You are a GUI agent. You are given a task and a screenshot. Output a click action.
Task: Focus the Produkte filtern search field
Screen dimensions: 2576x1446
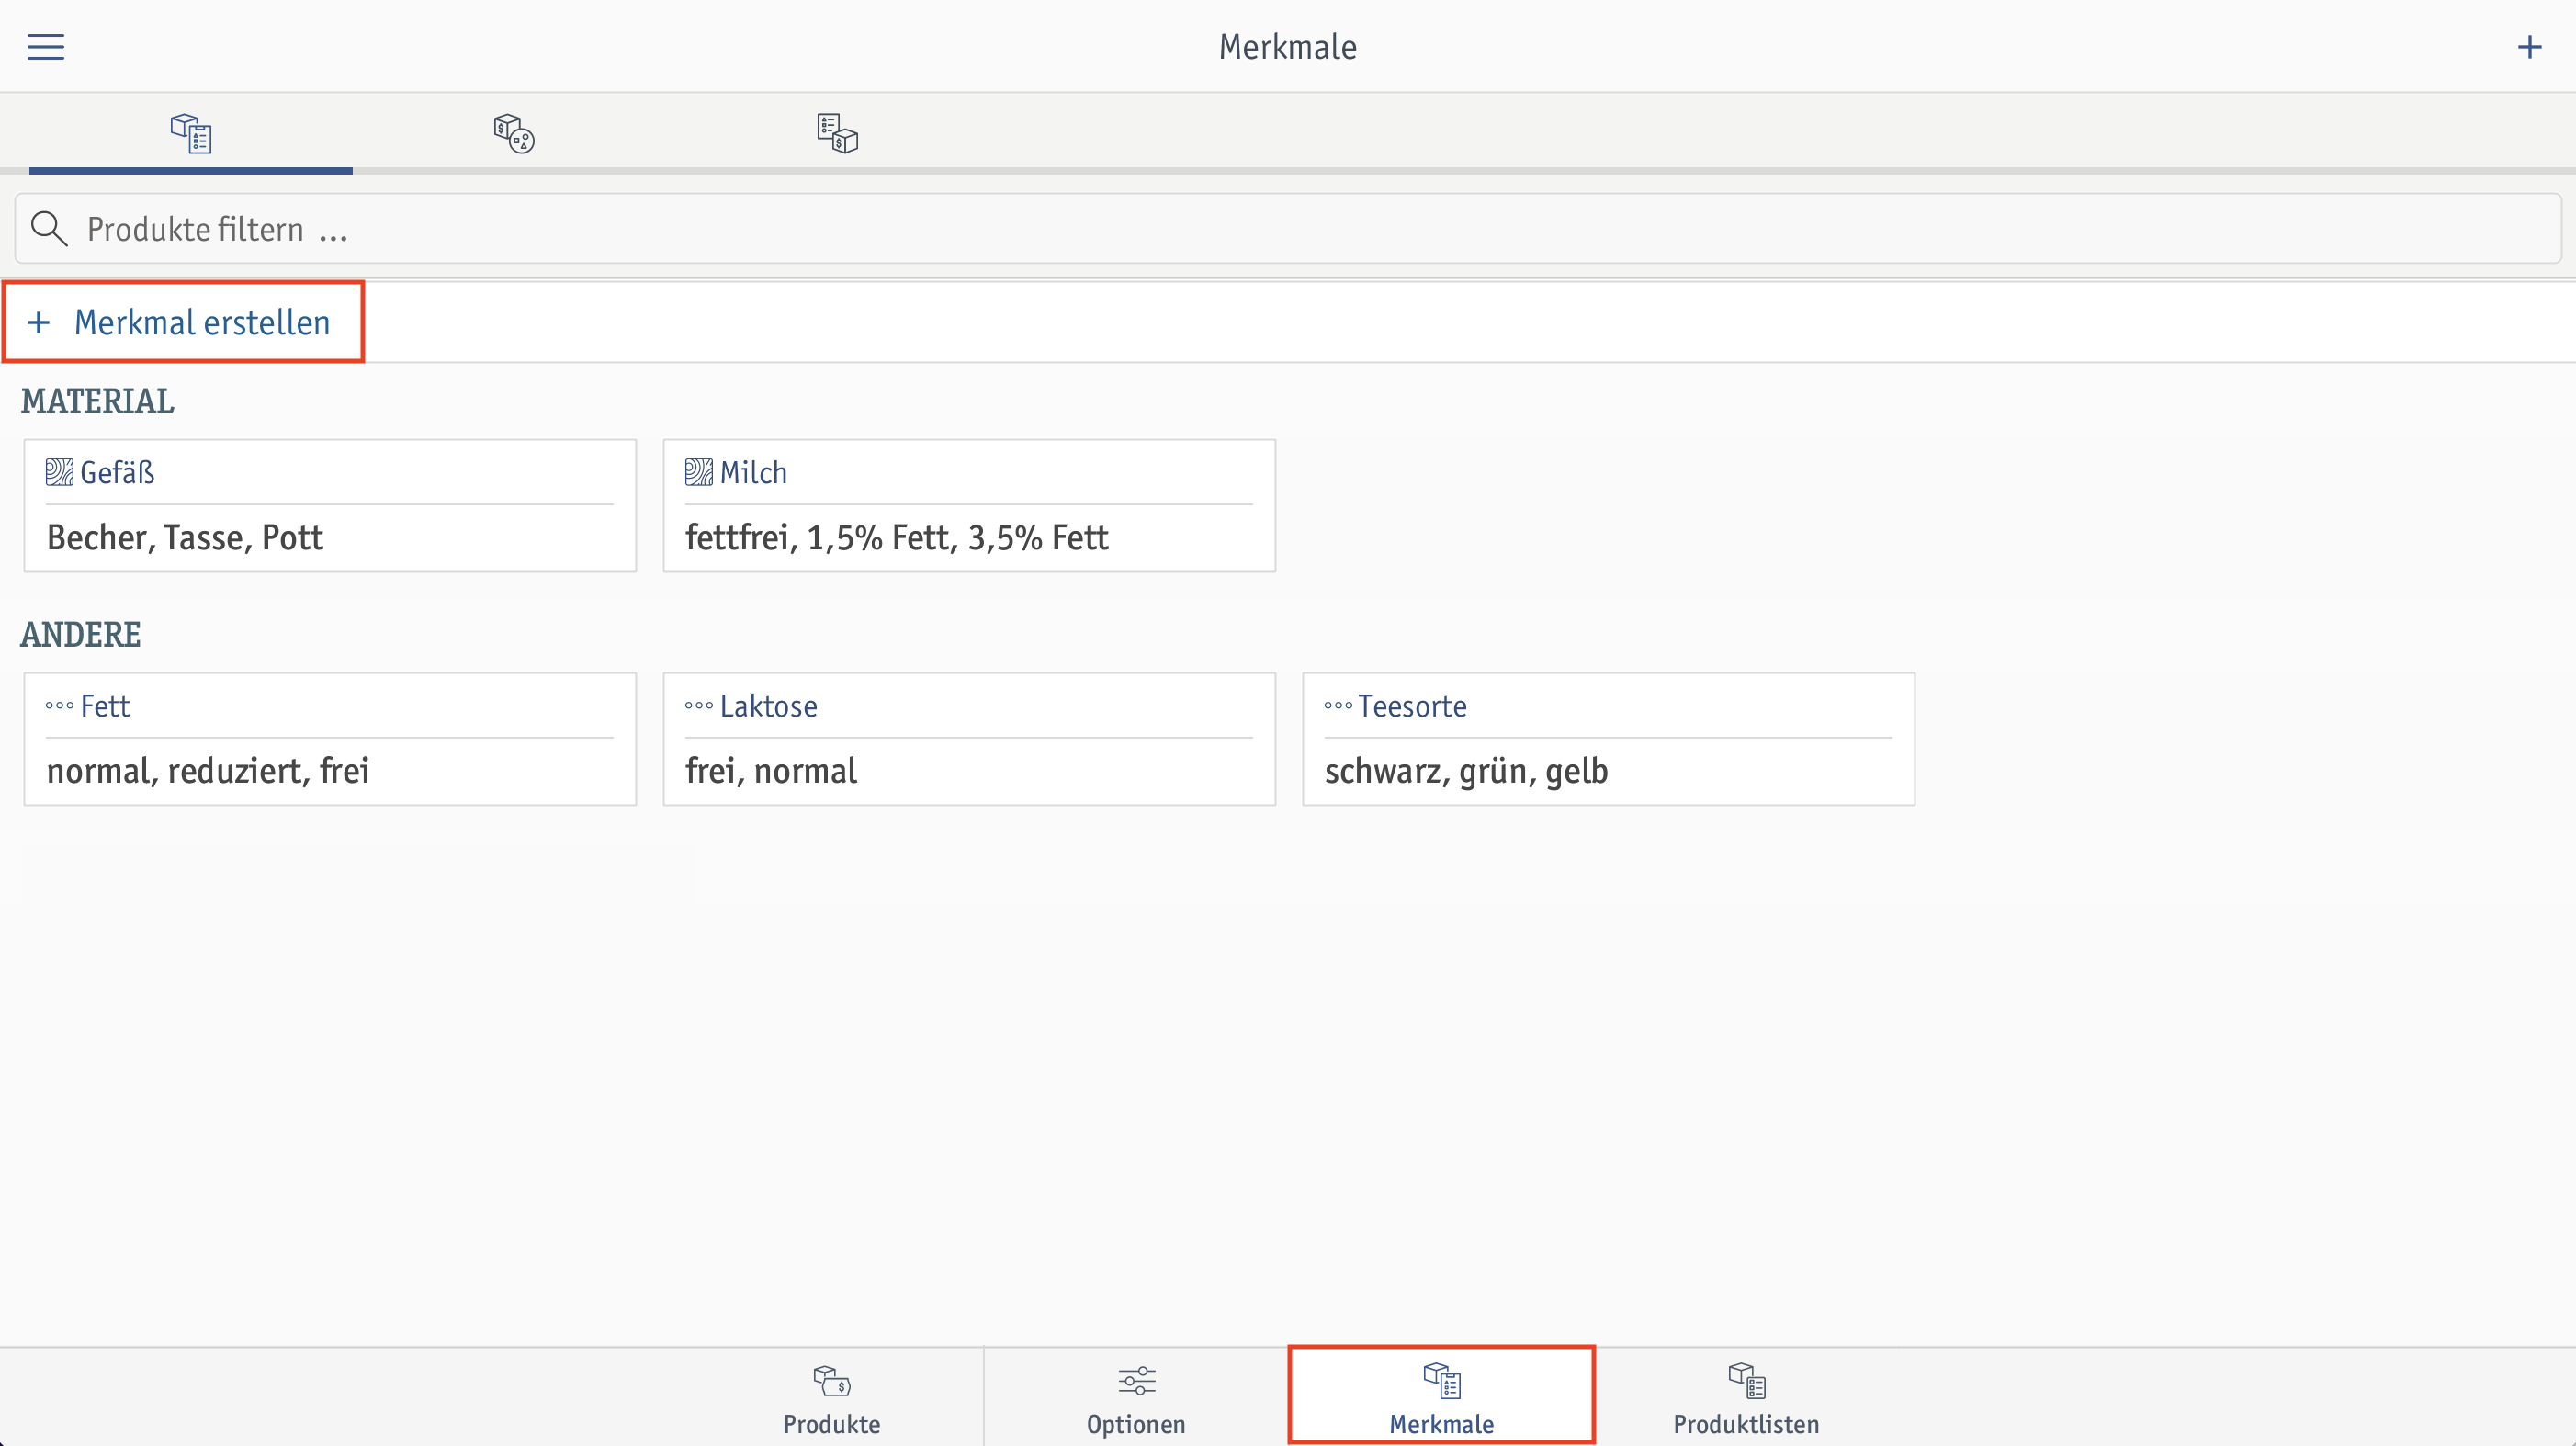1288,229
